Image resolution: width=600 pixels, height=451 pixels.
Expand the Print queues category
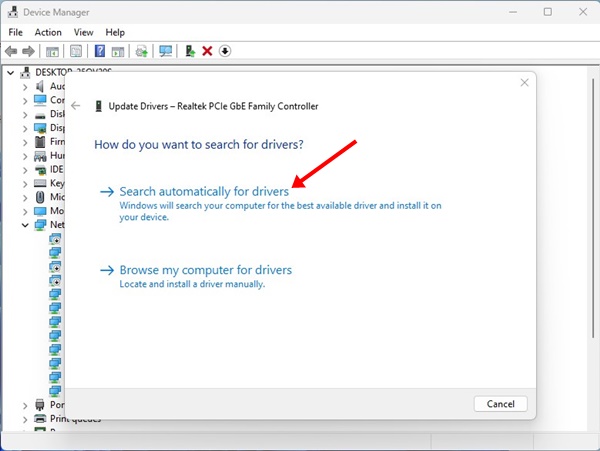(x=25, y=419)
